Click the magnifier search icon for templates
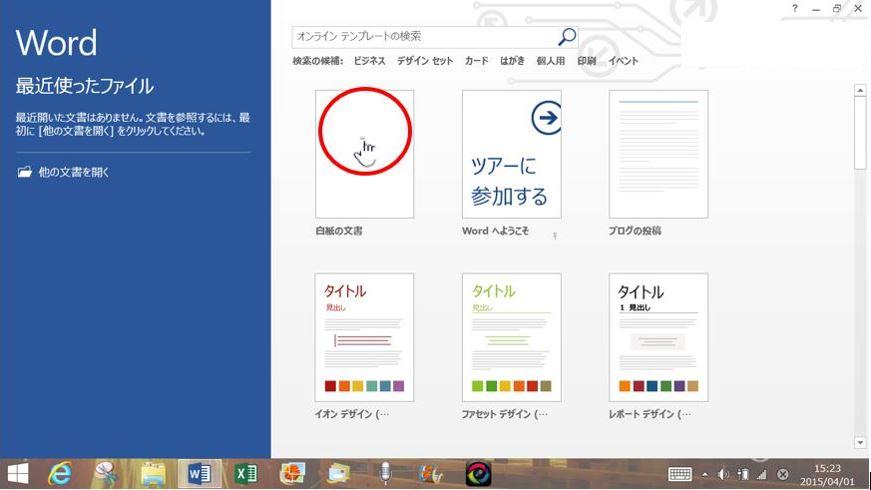Screen dimensions: 871x490 [567, 37]
